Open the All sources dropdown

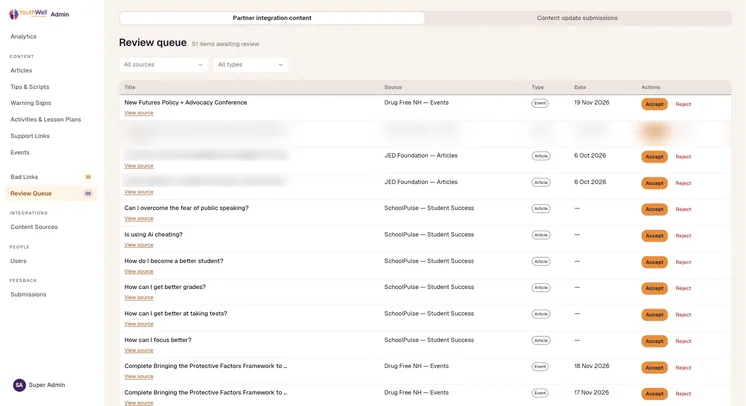(x=163, y=65)
